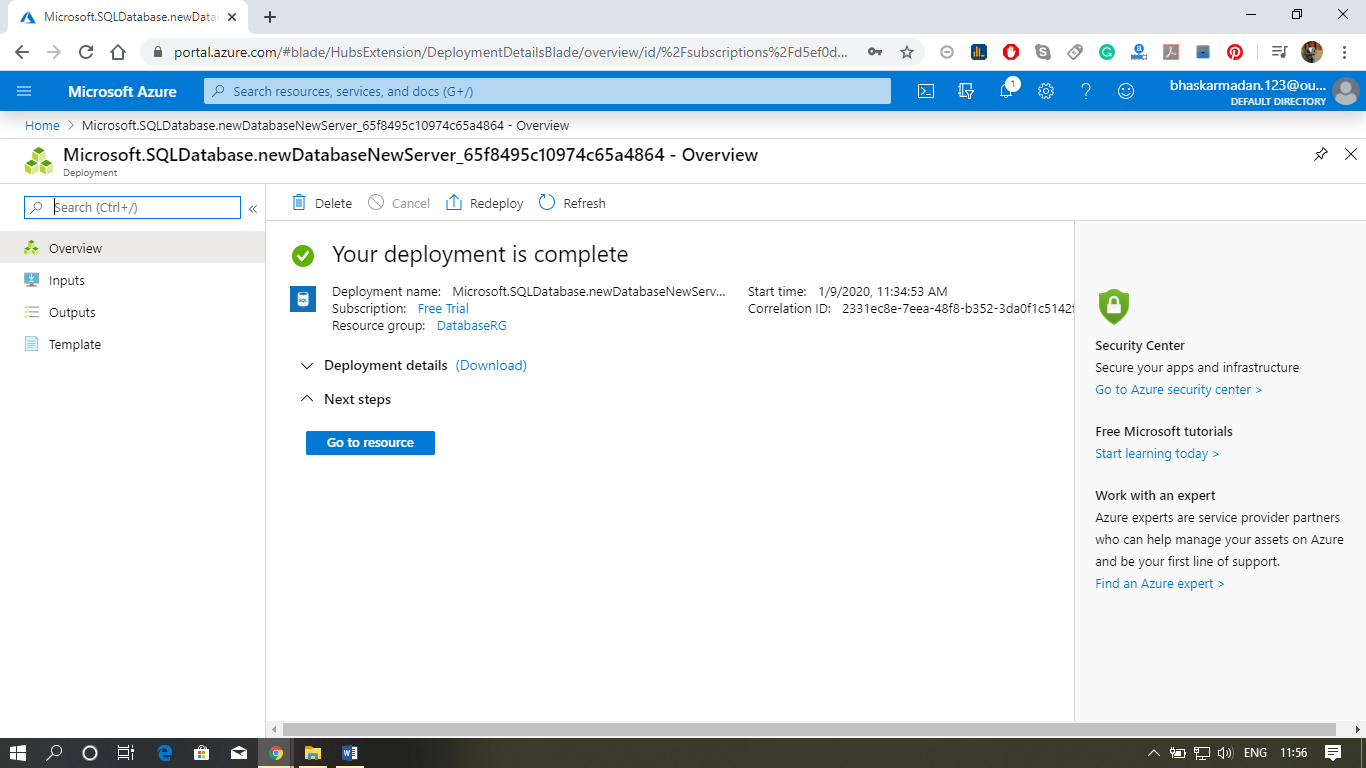This screenshot has height=768, width=1366.
Task: Go to Chrome home page icon
Action: (118, 52)
